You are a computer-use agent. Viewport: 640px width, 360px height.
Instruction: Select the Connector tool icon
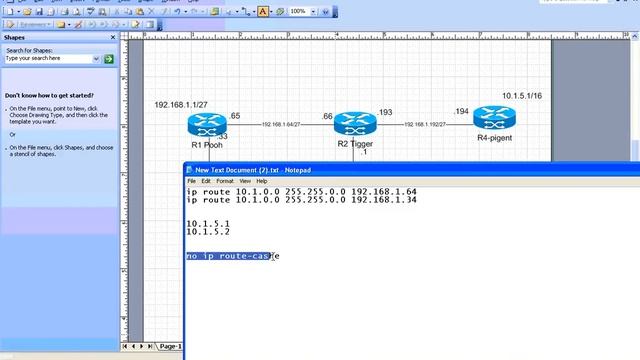coord(246,12)
